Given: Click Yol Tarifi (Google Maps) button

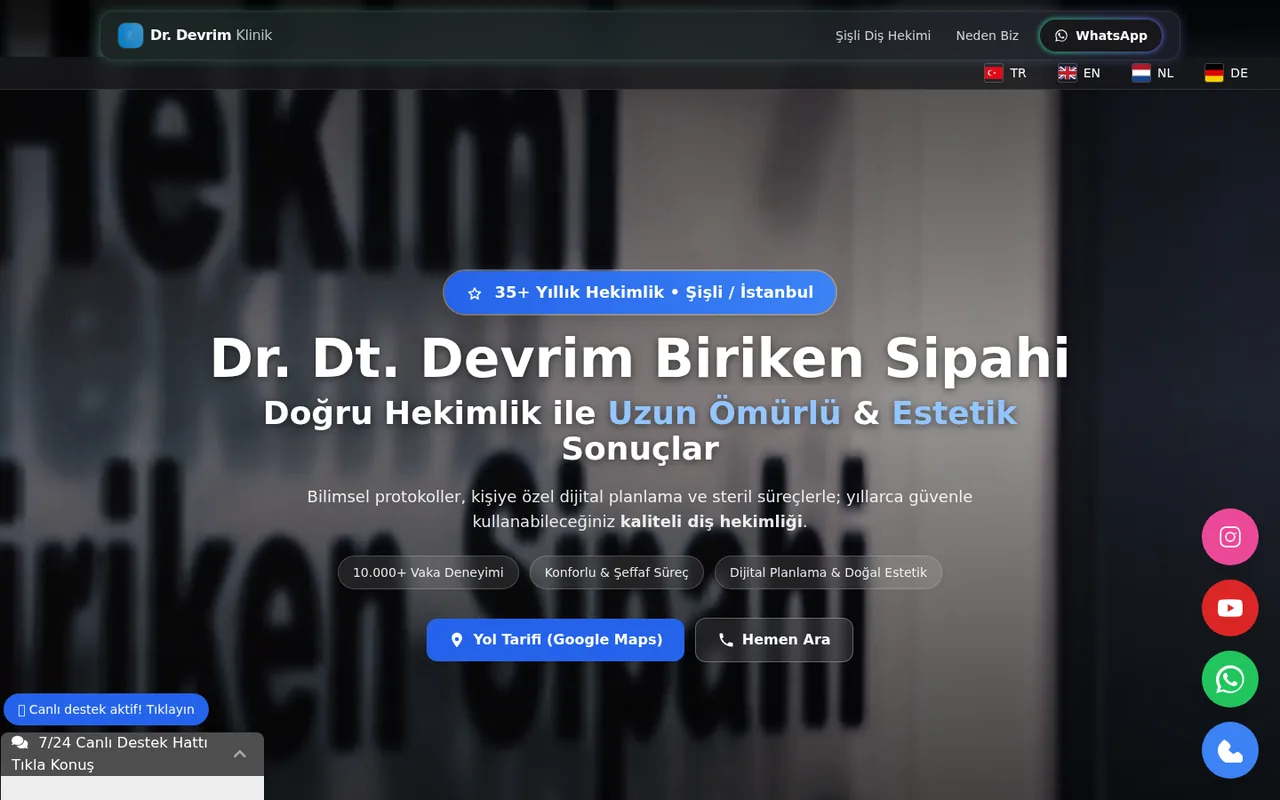Looking at the screenshot, I should click(x=555, y=640).
